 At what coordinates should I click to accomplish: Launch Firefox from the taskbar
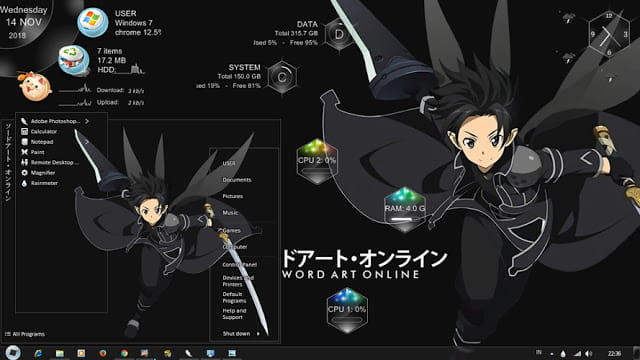[103, 353]
